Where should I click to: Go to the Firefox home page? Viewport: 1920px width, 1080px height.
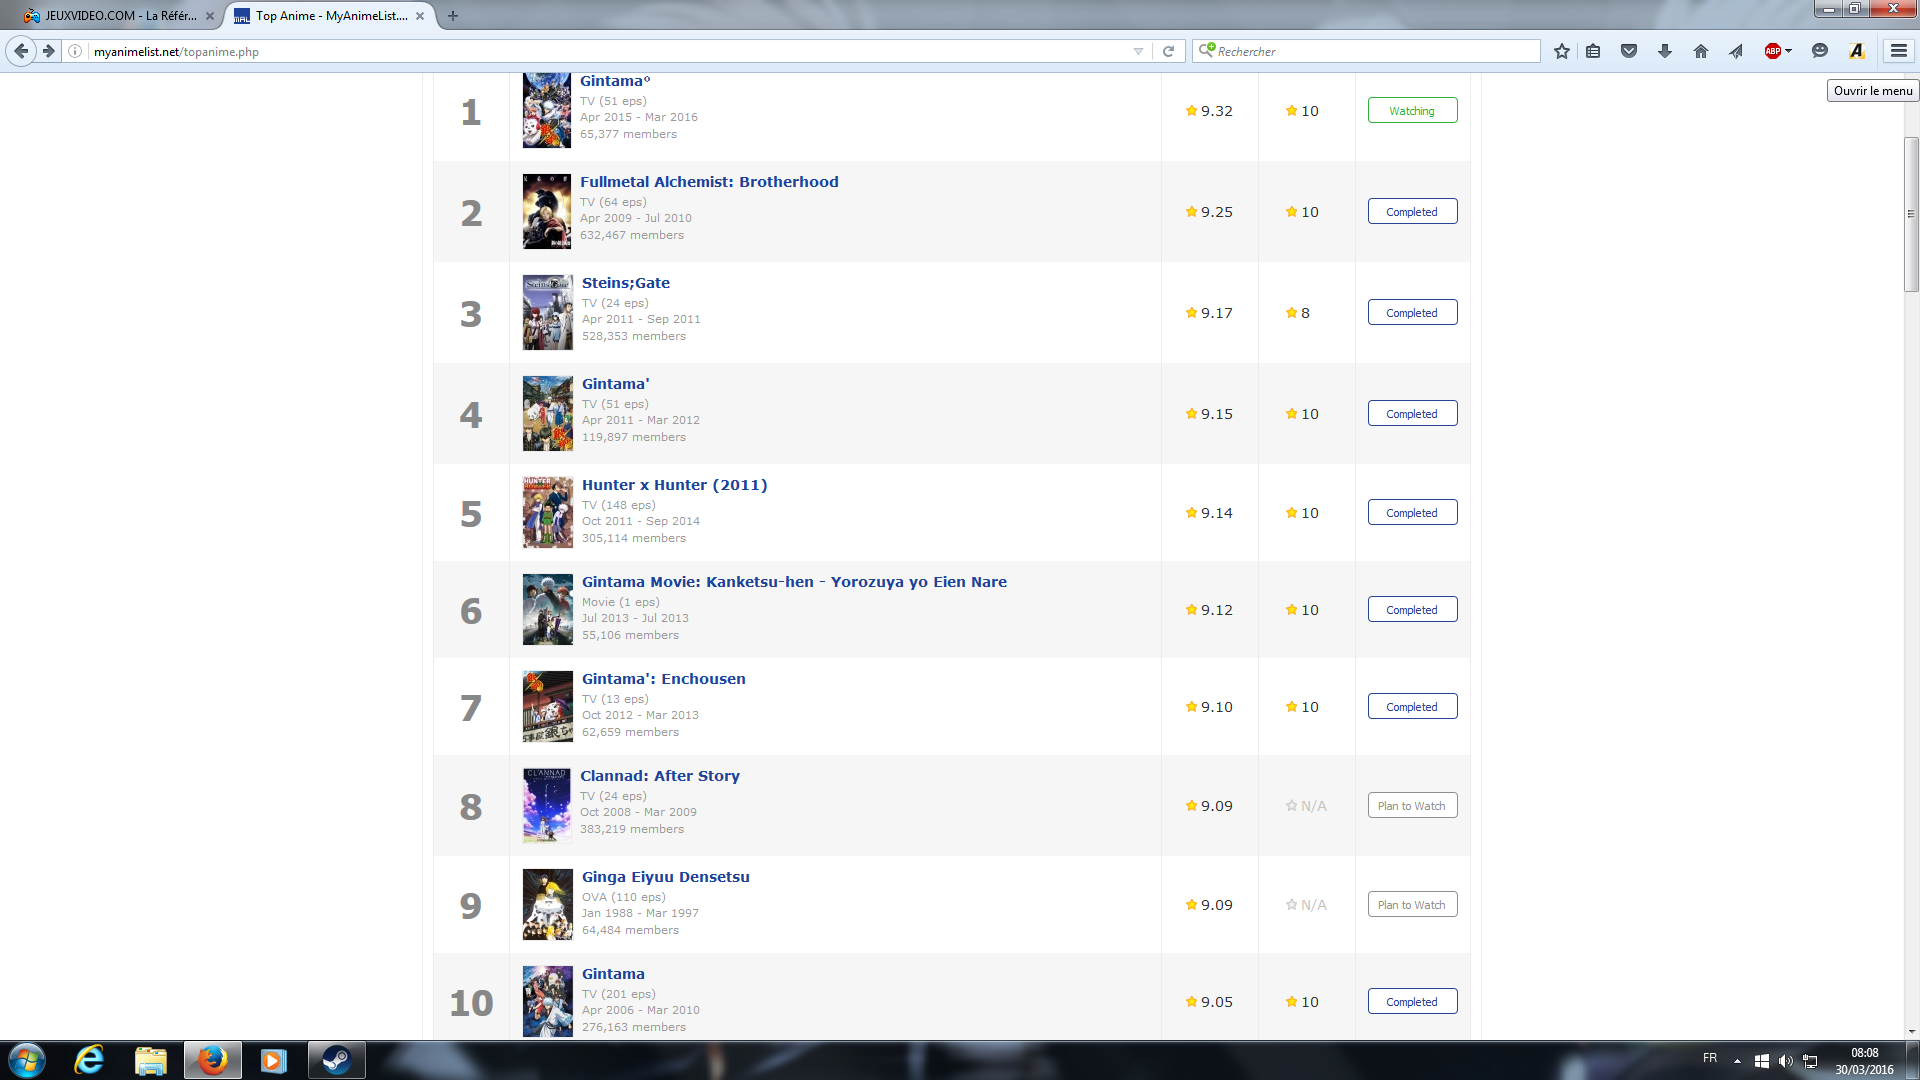[1701, 51]
